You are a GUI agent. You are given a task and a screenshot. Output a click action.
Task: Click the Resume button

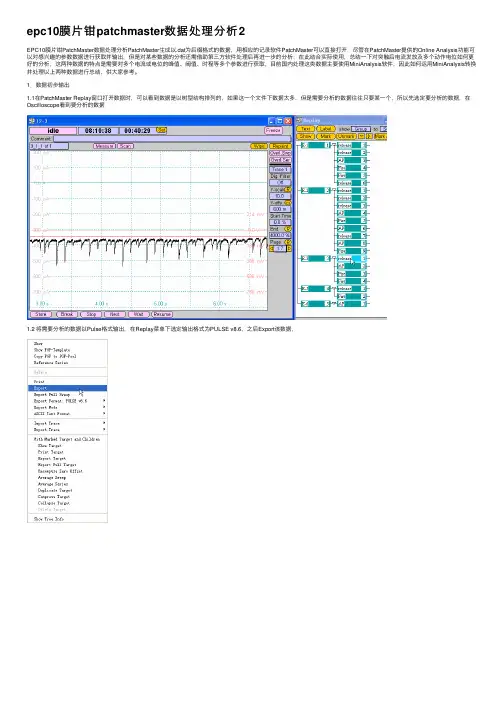162,314
